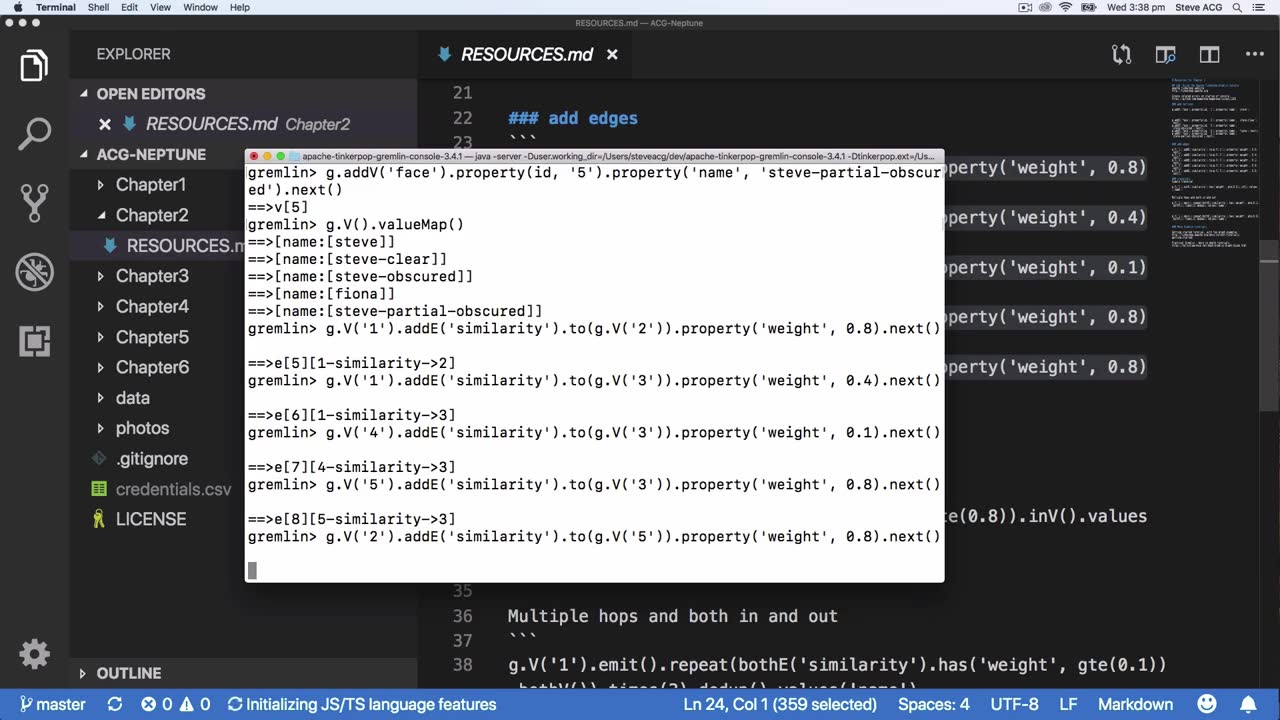This screenshot has width=1280, height=720.
Task: Open the Terminal application menu
Action: point(55,7)
